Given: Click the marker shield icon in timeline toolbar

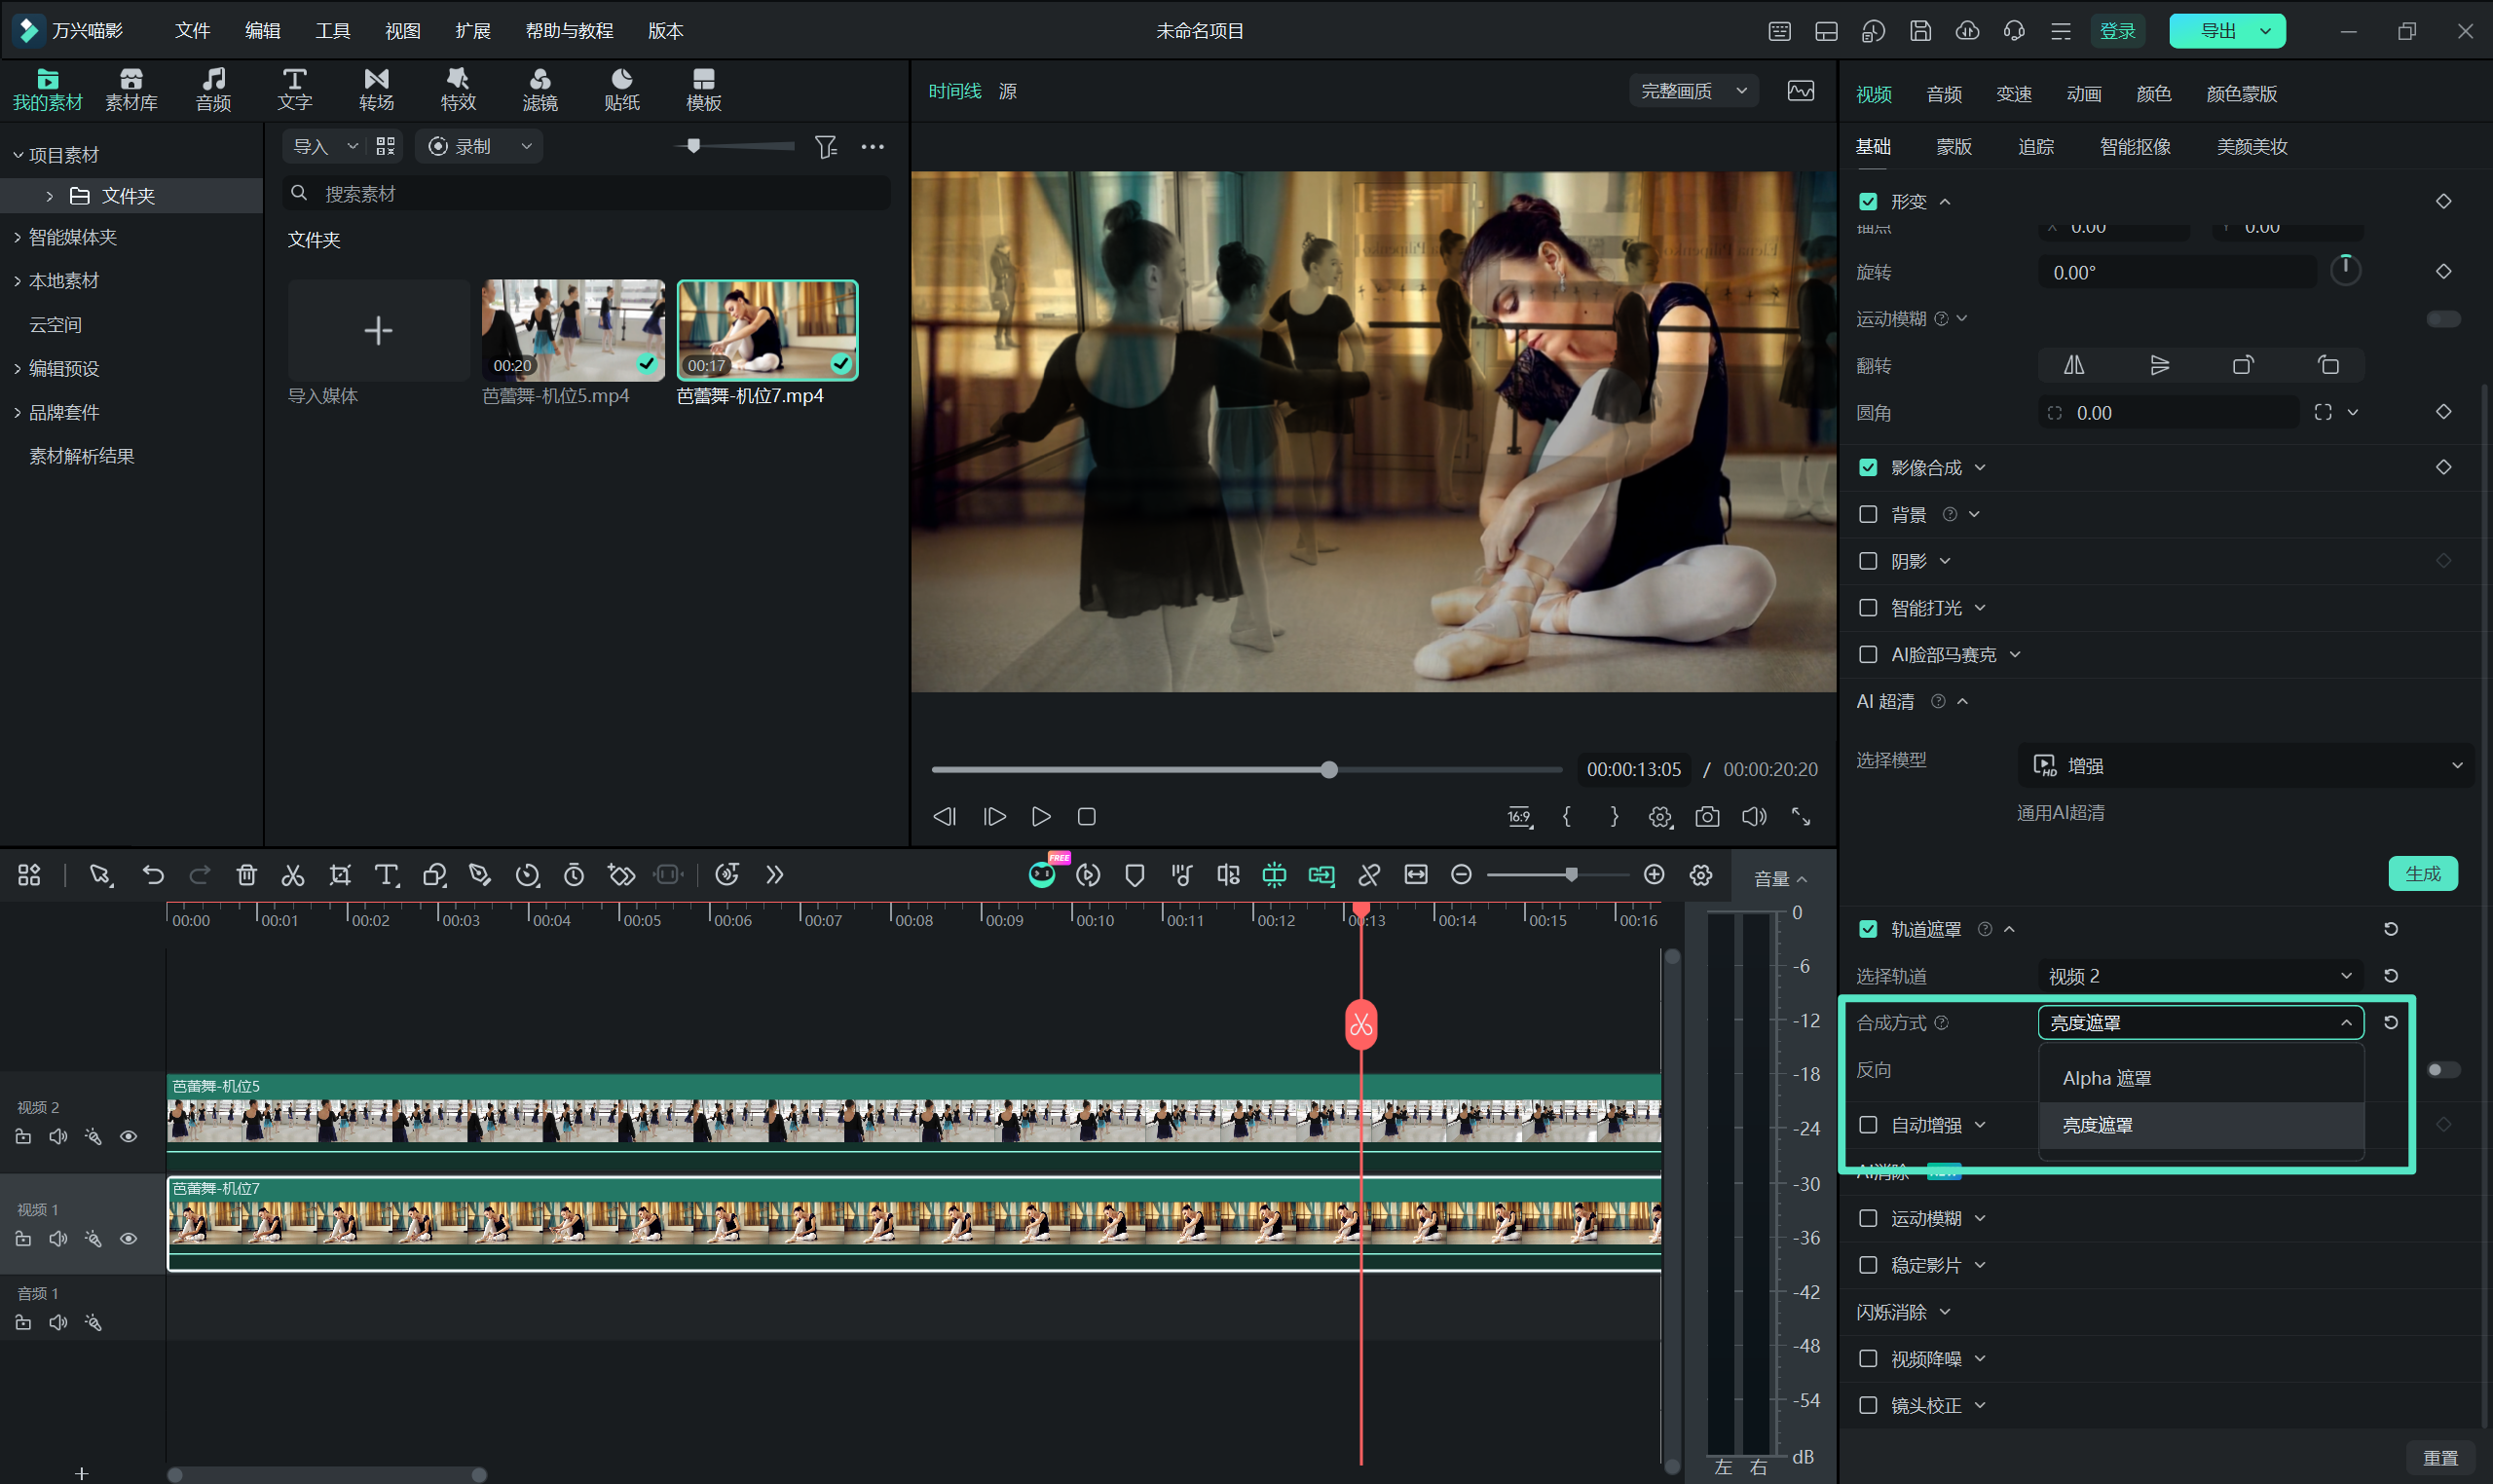Looking at the screenshot, I should click(1134, 875).
